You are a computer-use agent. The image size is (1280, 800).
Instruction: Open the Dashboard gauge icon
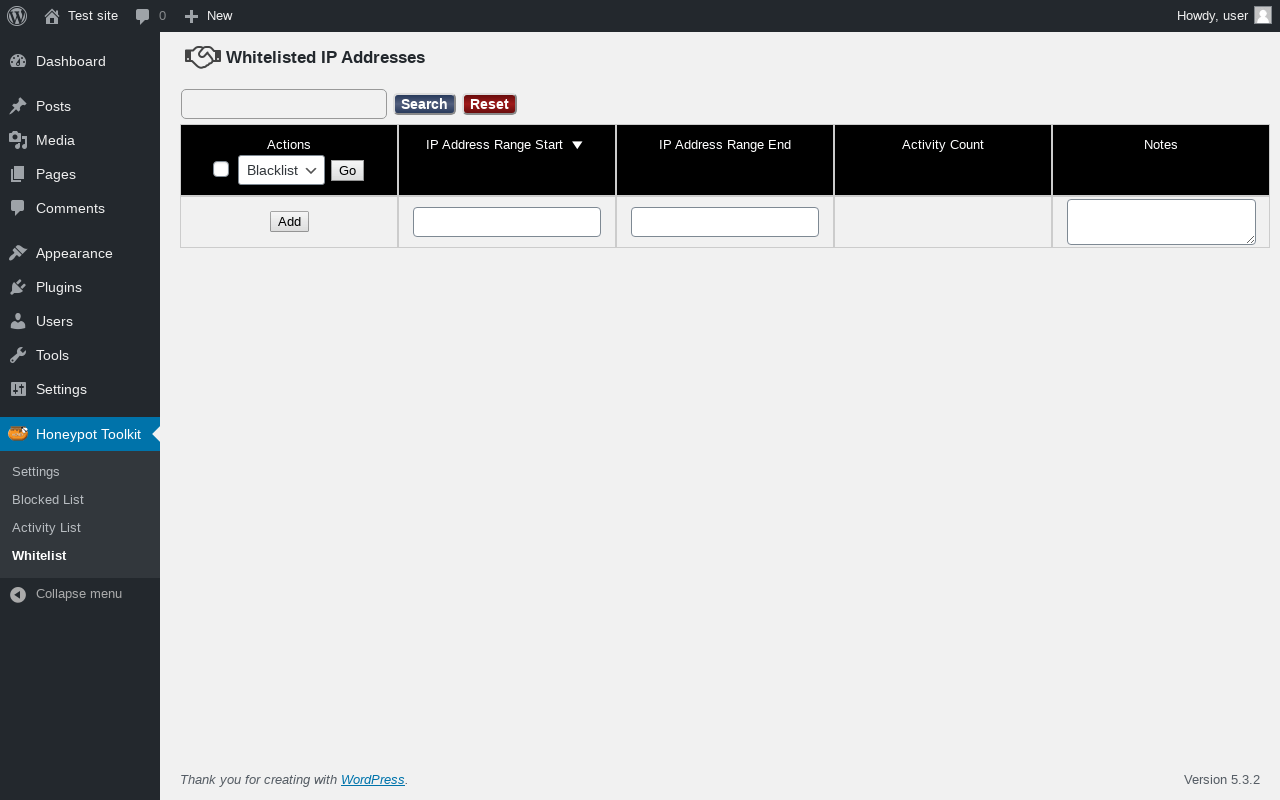point(18,61)
